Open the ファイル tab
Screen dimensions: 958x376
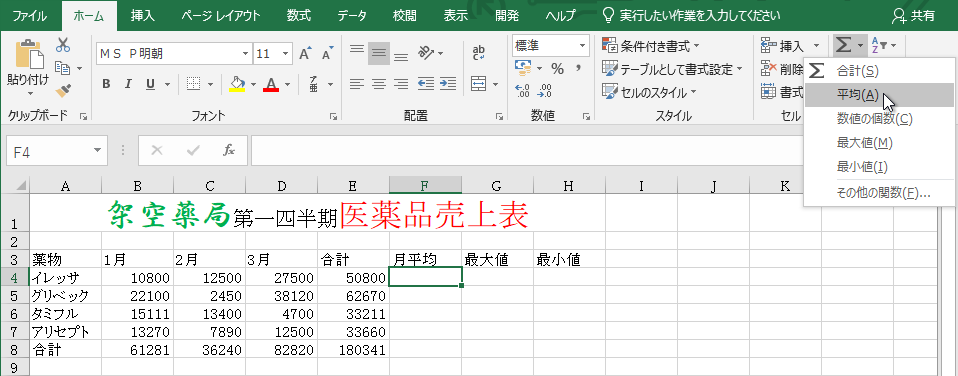point(30,16)
